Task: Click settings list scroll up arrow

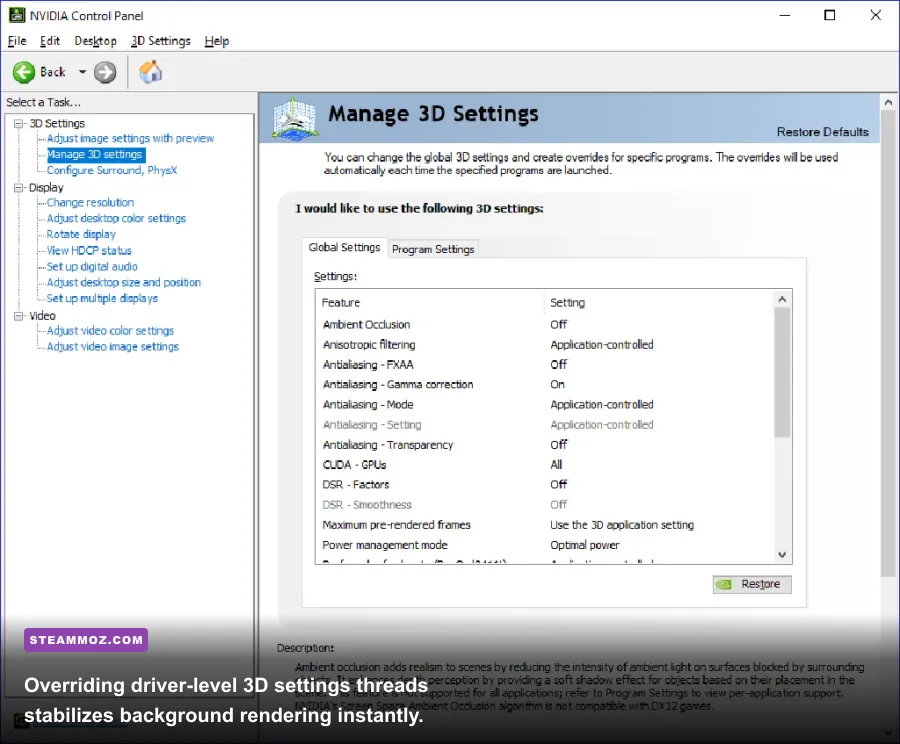Action: click(x=782, y=299)
